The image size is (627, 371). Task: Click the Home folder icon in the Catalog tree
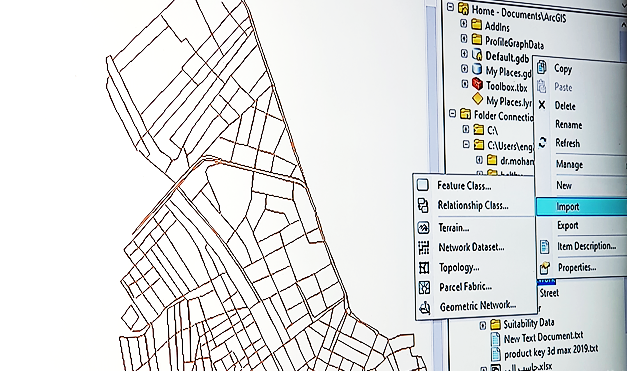pyautogui.click(x=463, y=8)
